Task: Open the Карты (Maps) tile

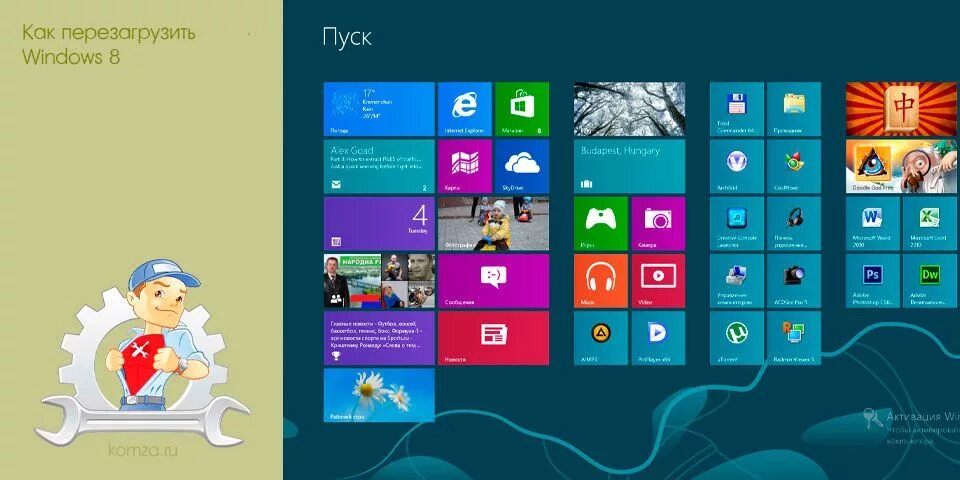Action: [x=465, y=167]
